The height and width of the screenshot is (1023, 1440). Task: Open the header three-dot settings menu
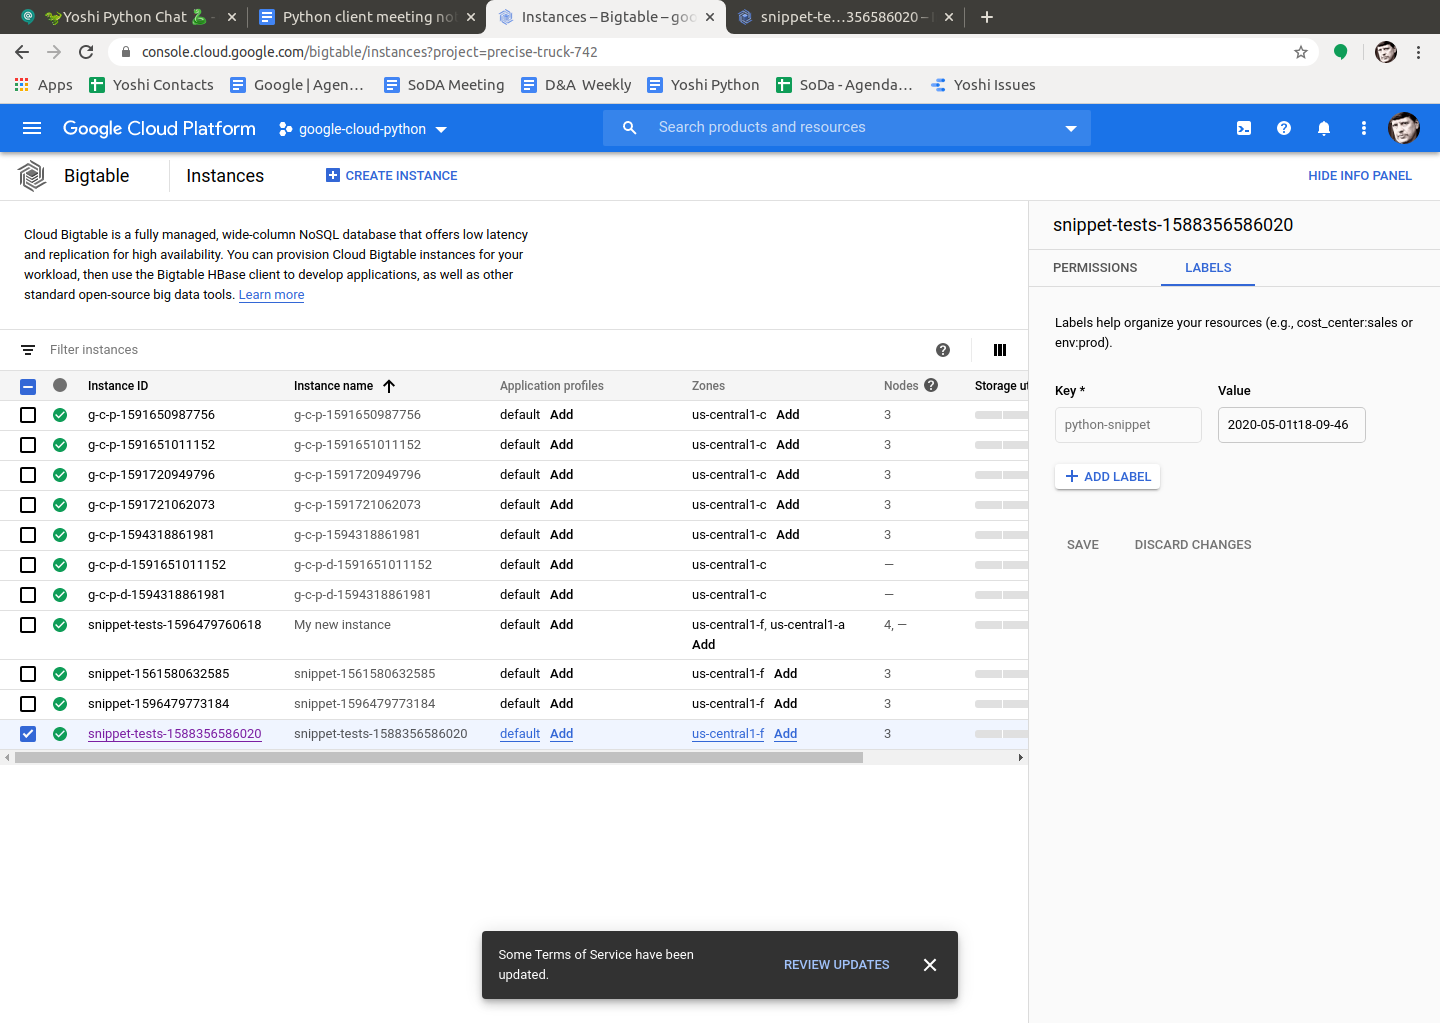[1364, 128]
